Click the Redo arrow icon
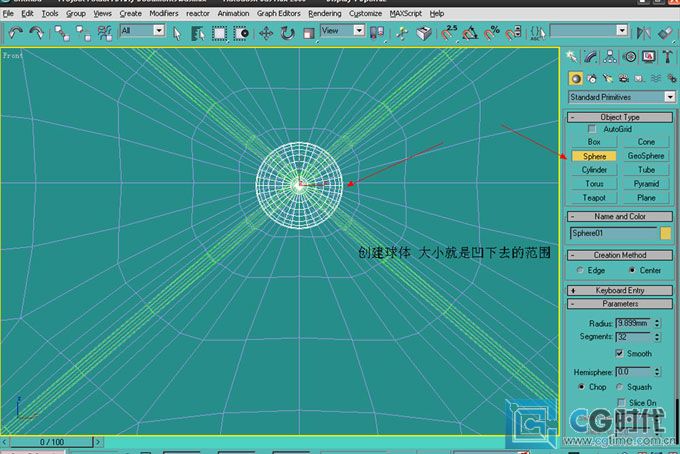This screenshot has height=454, width=680. (x=36, y=33)
